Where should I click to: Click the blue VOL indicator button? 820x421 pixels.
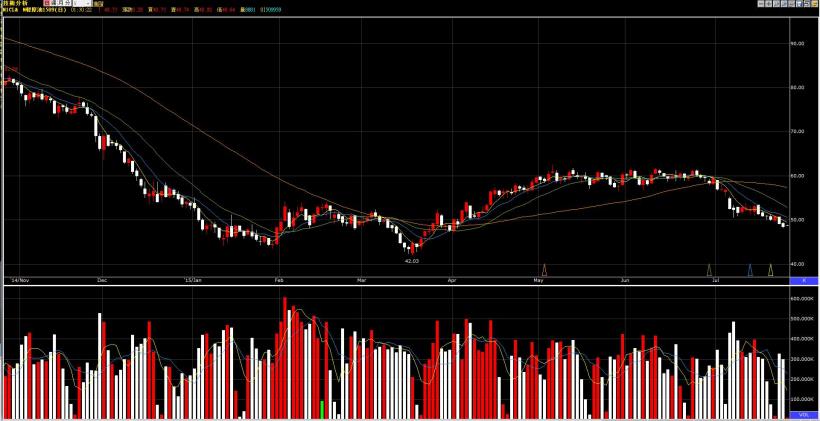[803, 414]
